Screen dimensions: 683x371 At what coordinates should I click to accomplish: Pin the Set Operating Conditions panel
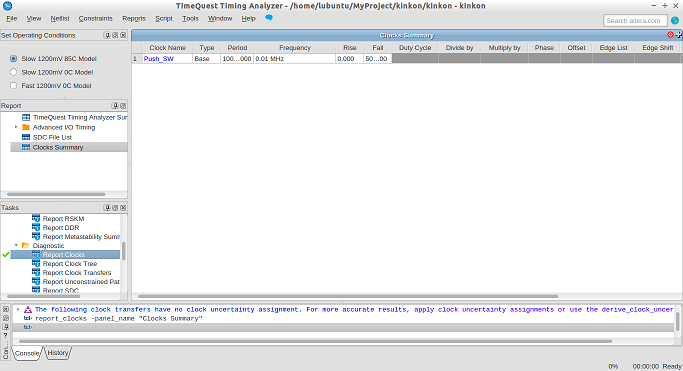pos(107,35)
